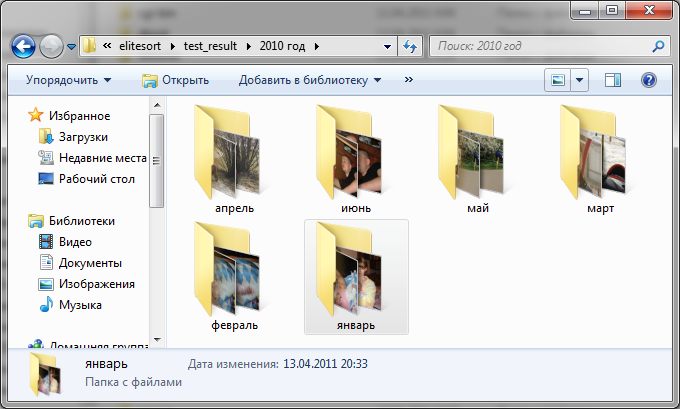Click the navigation pane vertical scrollbar
Viewport: 680px width, 409px height.
[156, 160]
